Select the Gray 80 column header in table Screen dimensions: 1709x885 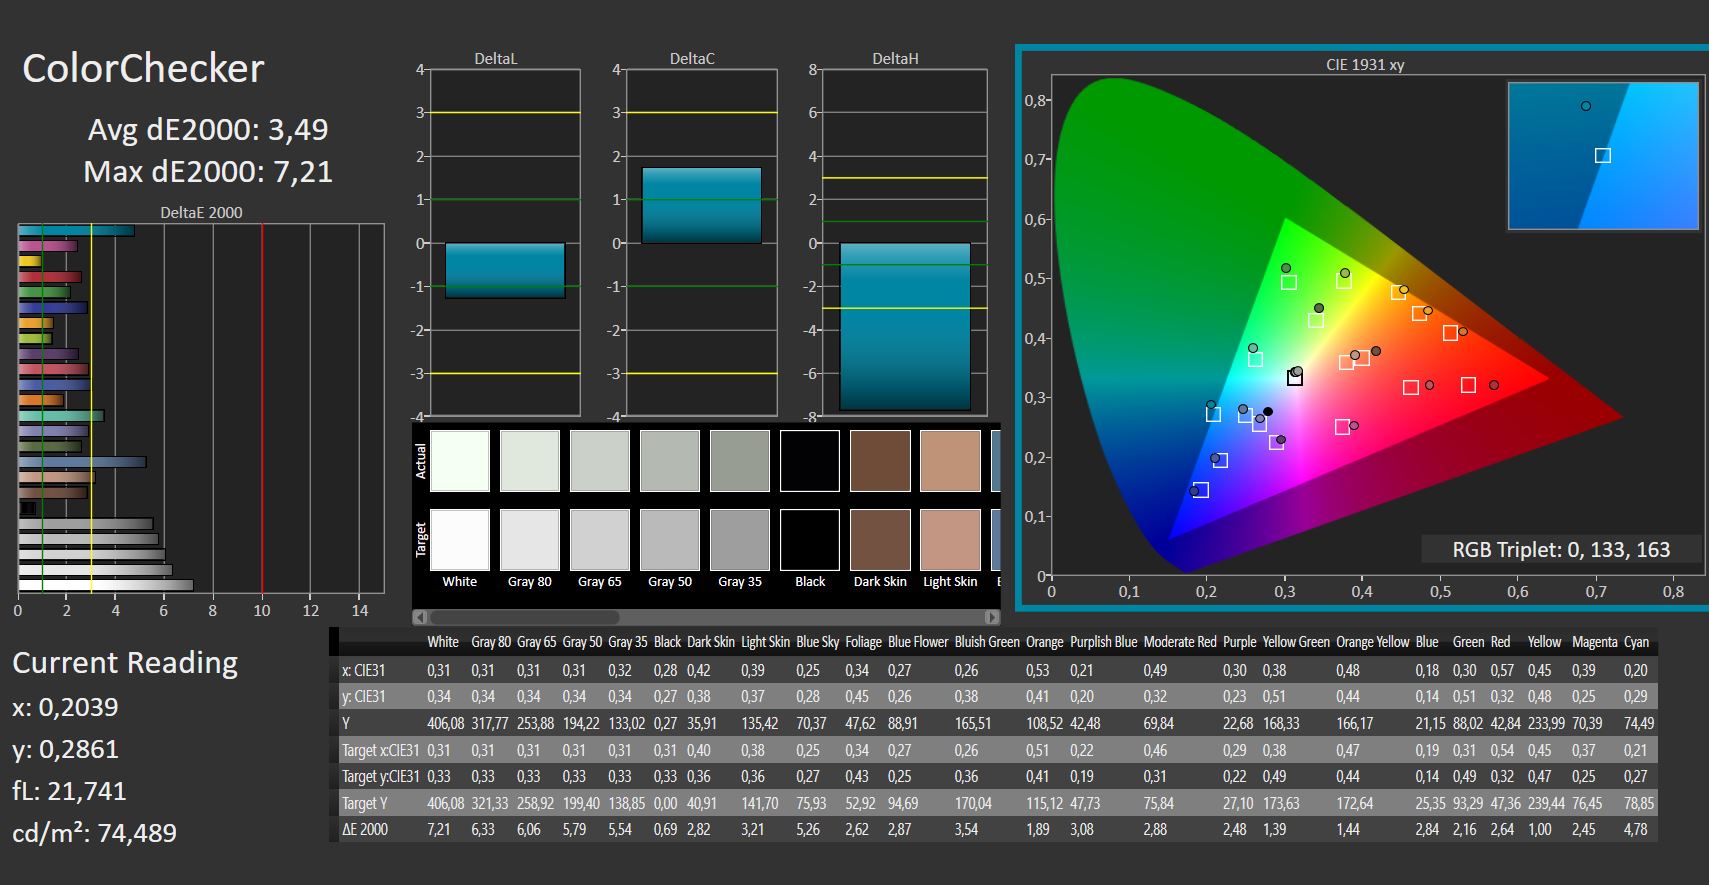click(491, 642)
